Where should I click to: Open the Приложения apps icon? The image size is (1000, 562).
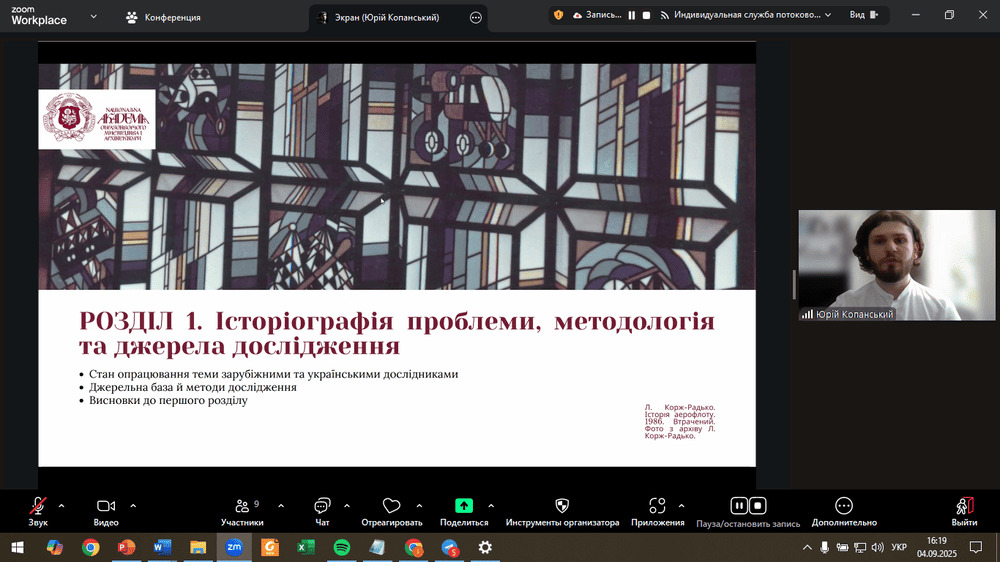(x=657, y=507)
